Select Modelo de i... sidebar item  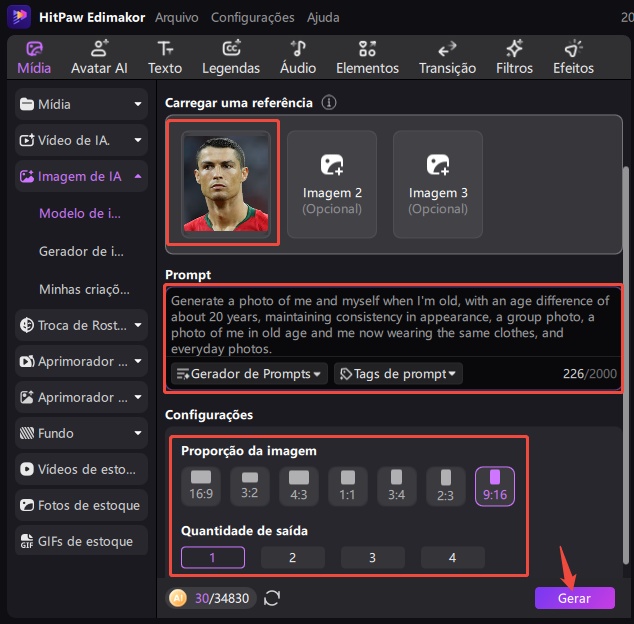[80, 213]
